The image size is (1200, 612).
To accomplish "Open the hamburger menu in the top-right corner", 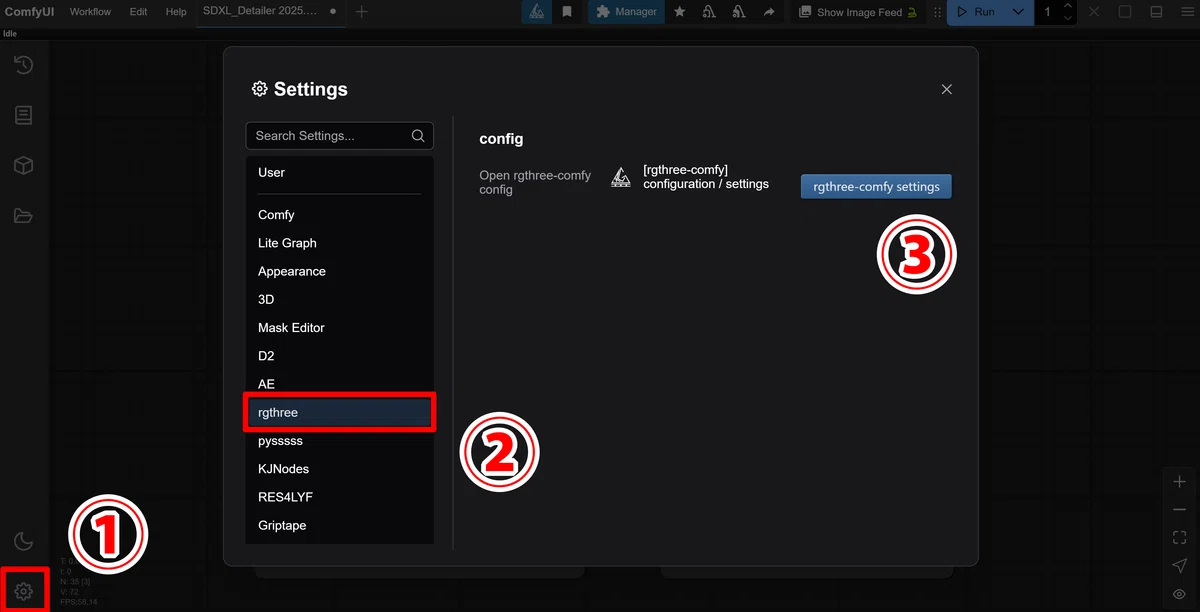I will (1185, 12).
